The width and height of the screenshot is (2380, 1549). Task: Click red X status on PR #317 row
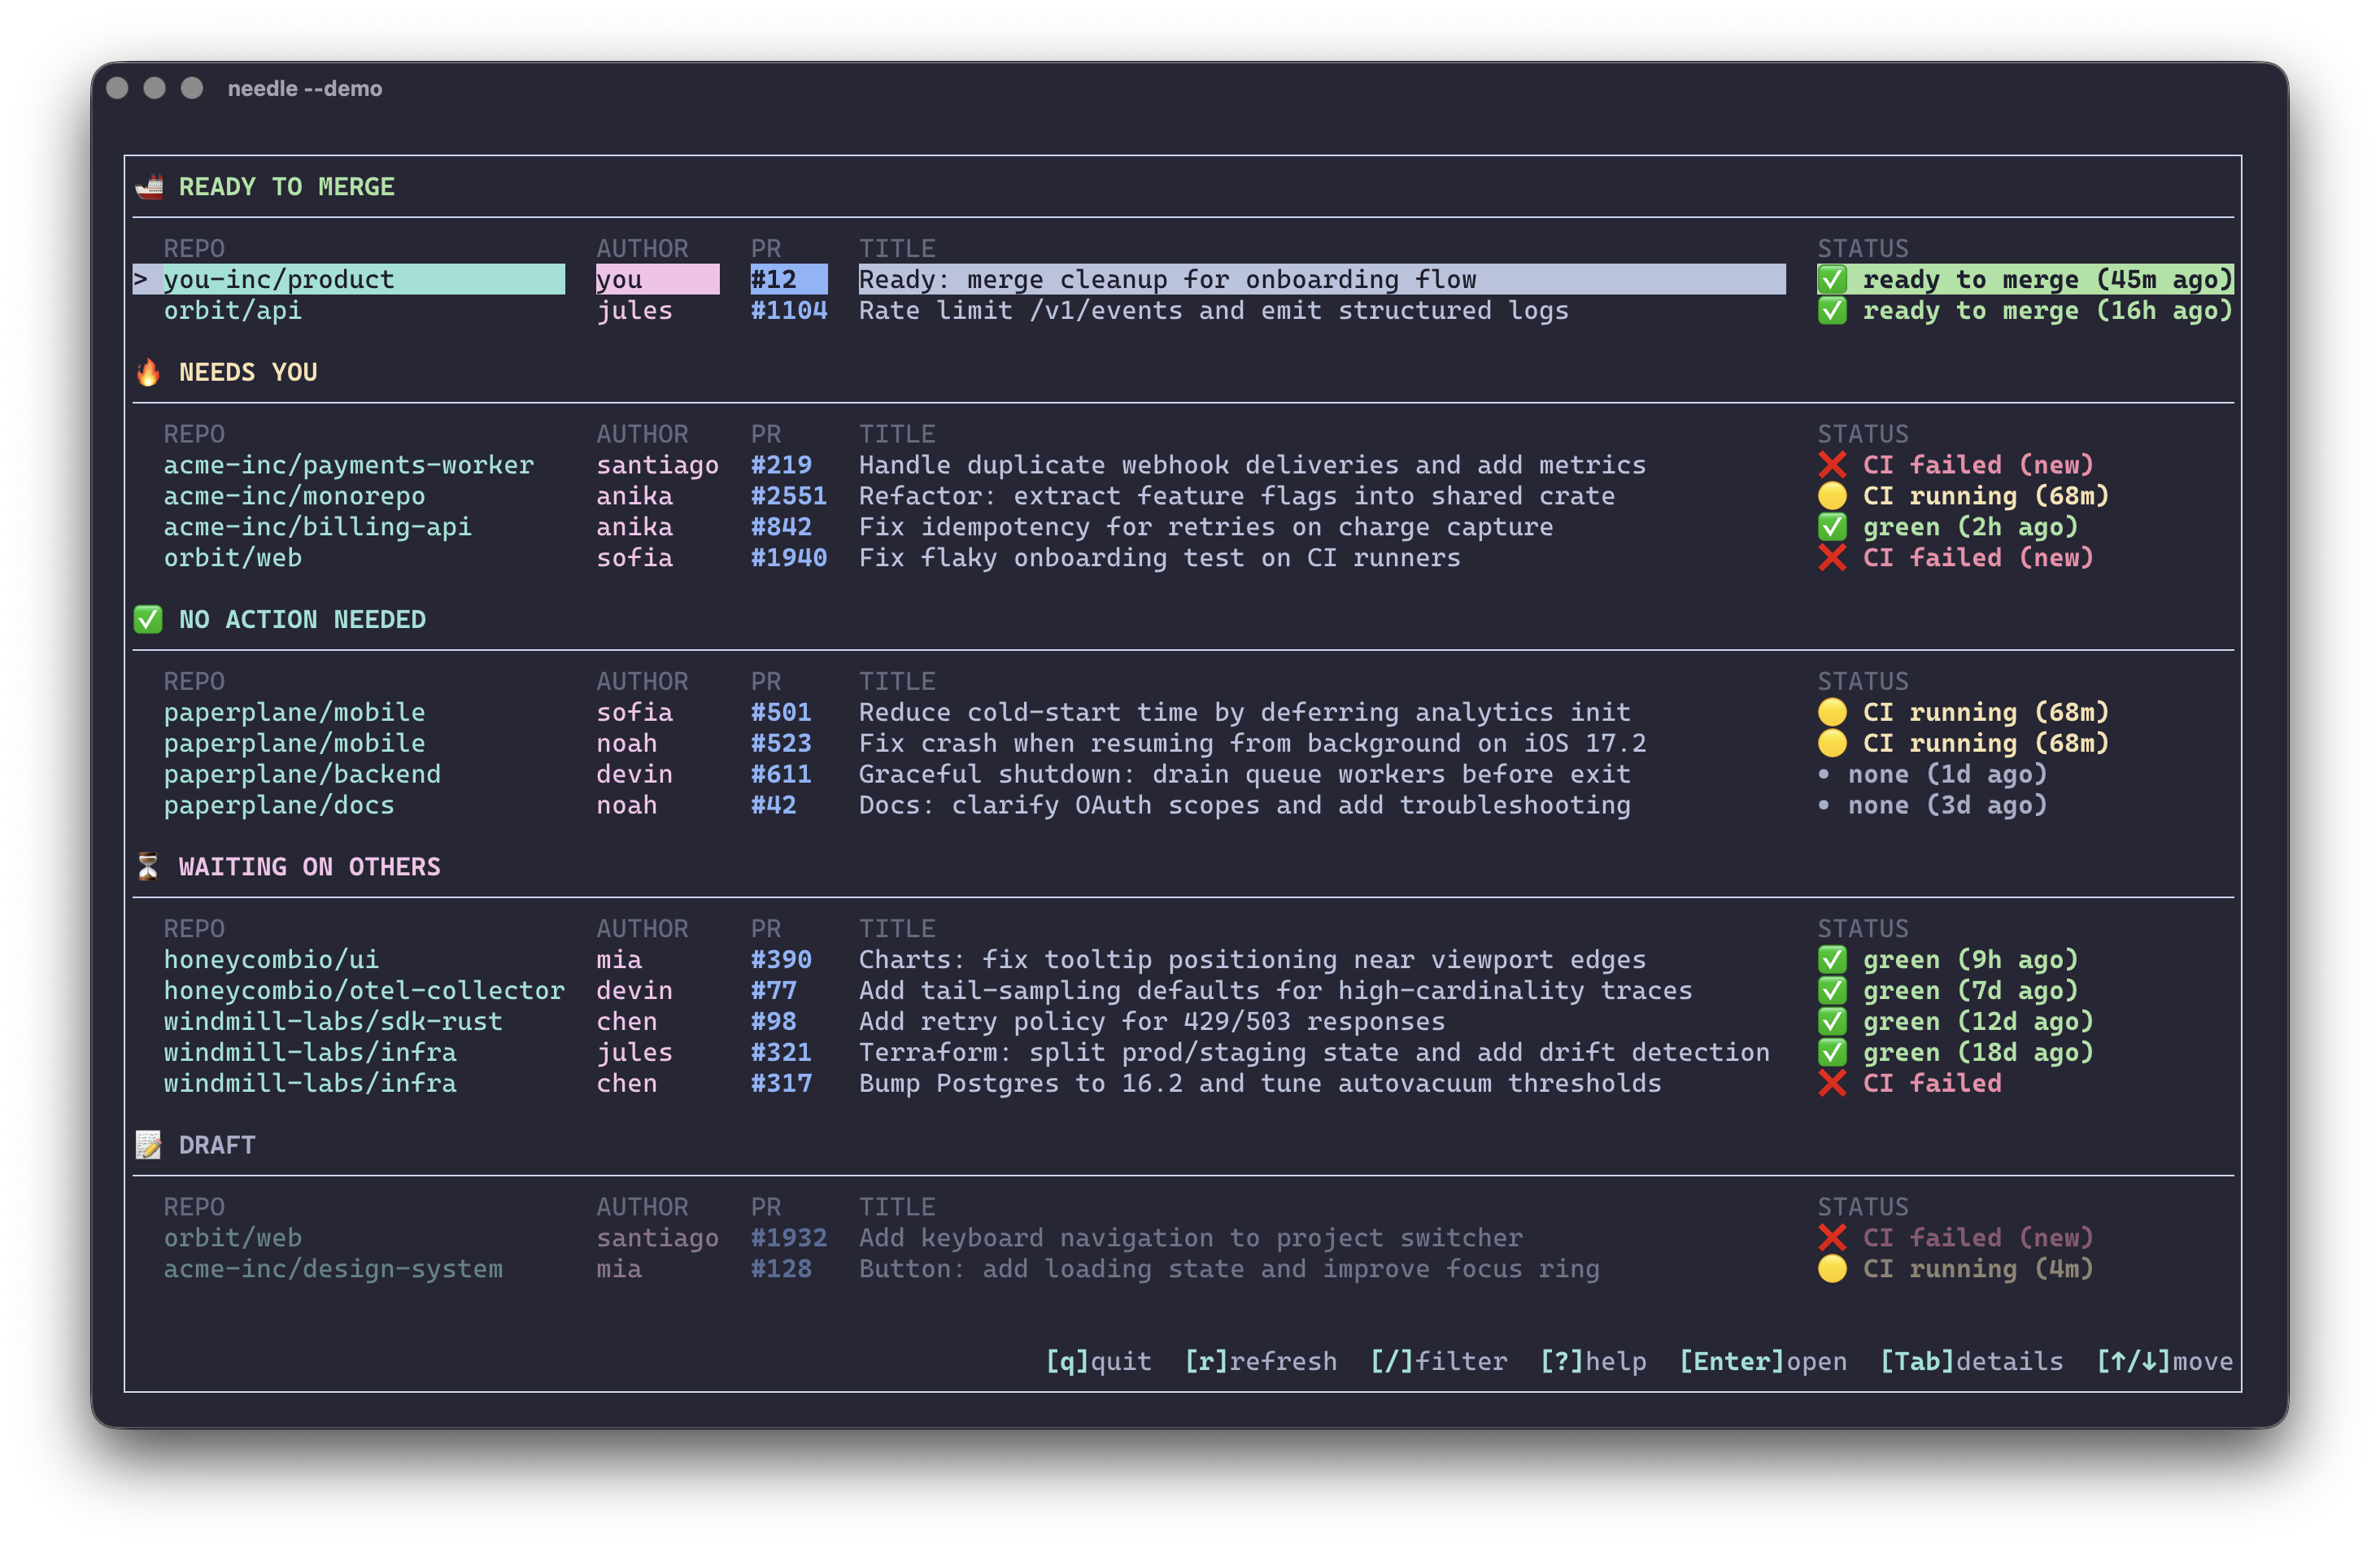(x=1832, y=1083)
